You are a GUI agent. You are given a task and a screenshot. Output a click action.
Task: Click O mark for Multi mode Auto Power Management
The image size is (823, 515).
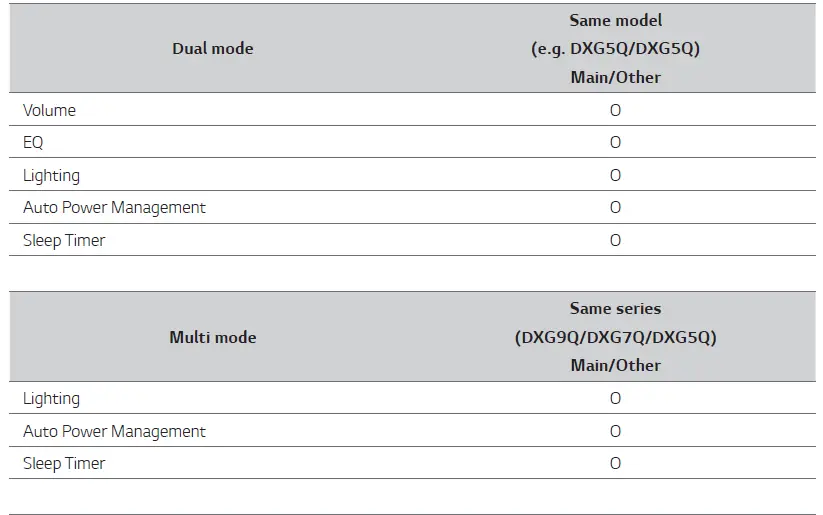click(615, 431)
